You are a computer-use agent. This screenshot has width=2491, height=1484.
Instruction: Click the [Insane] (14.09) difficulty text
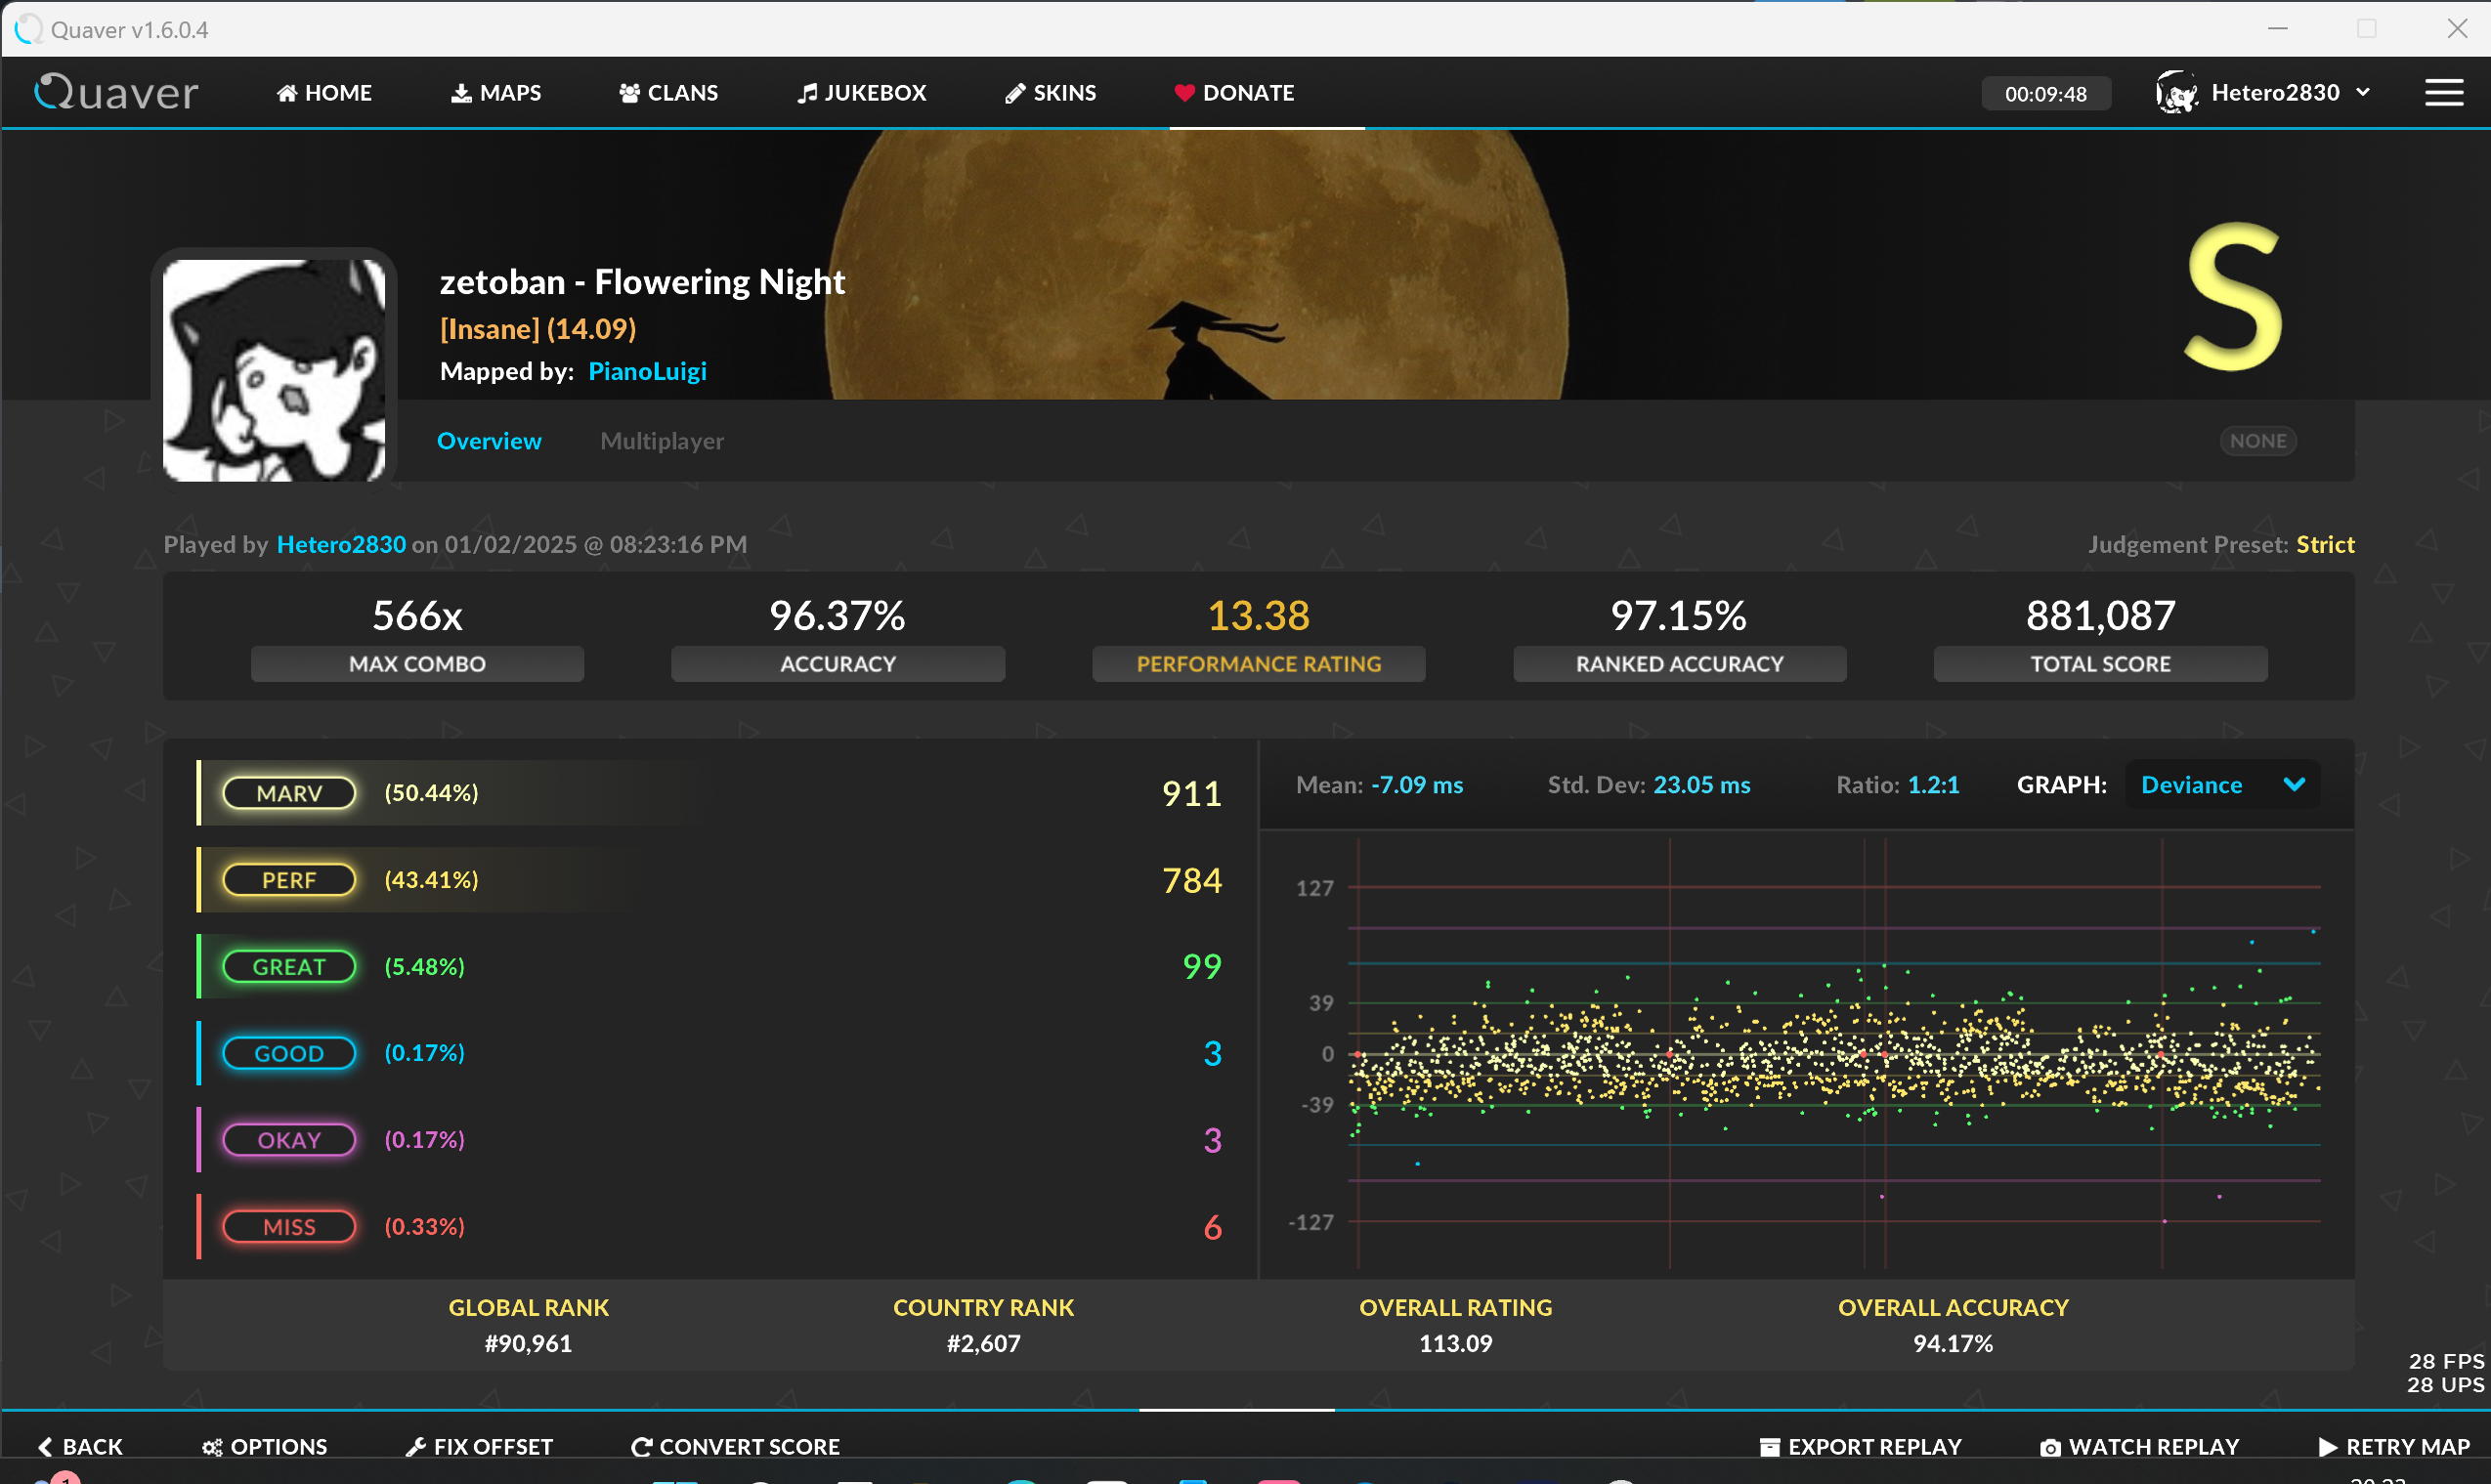(x=538, y=329)
